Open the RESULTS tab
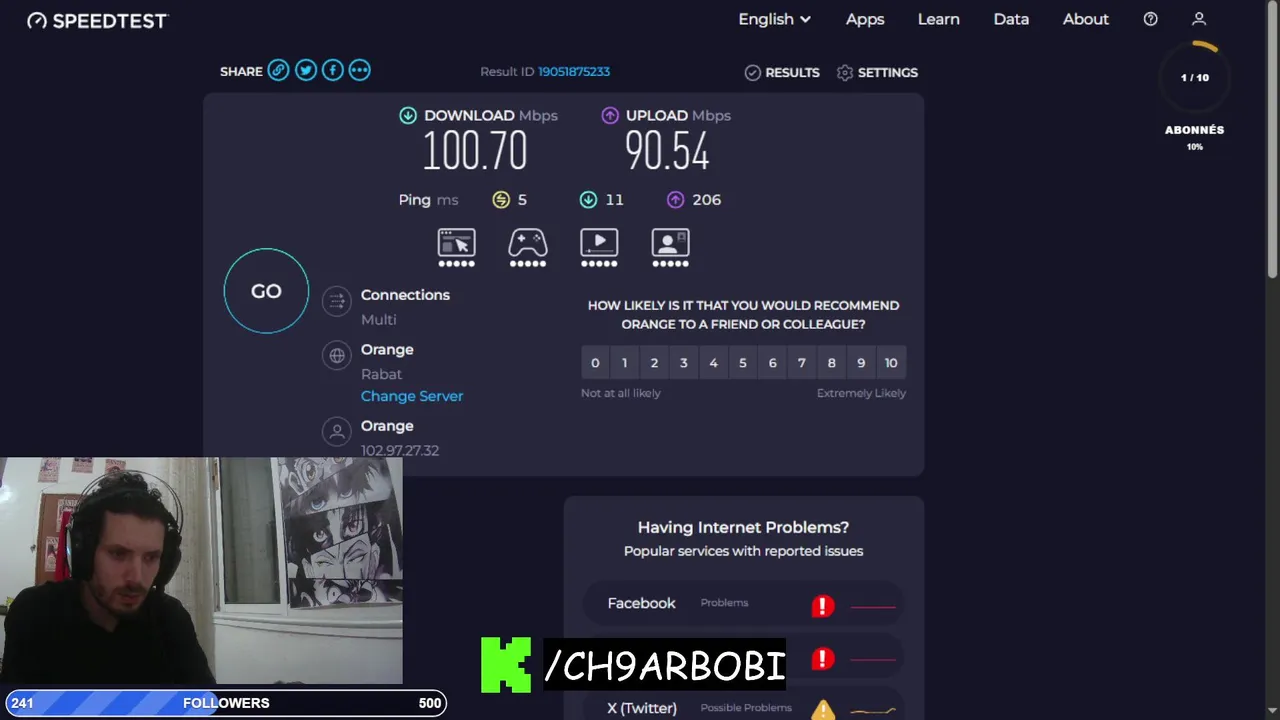1280x720 pixels. coord(782,72)
